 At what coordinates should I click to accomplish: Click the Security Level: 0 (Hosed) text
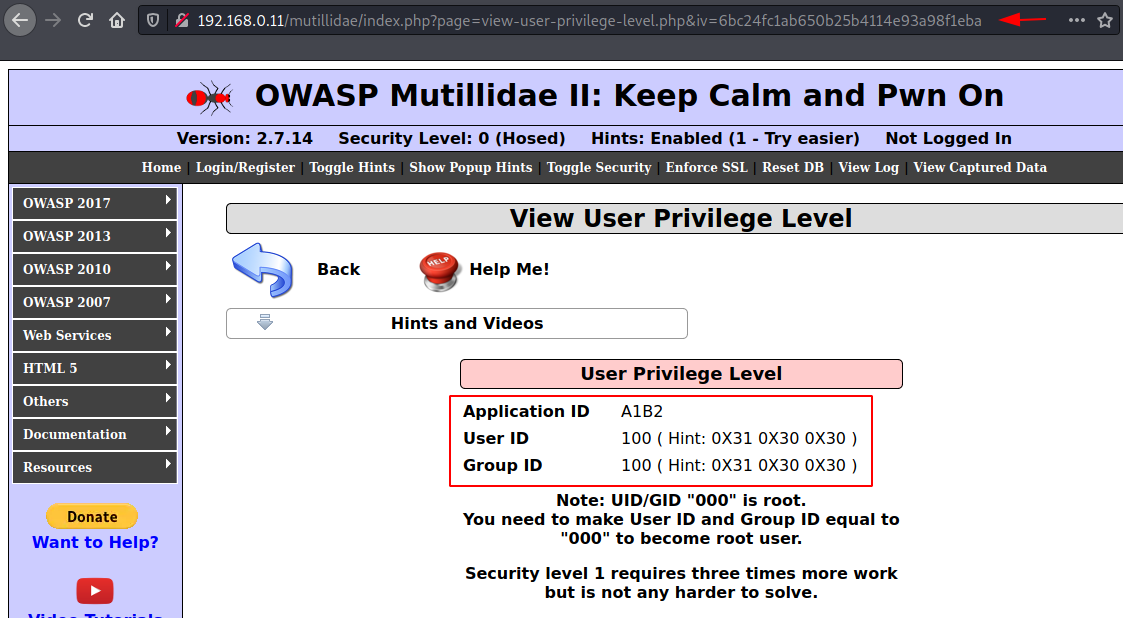point(452,138)
